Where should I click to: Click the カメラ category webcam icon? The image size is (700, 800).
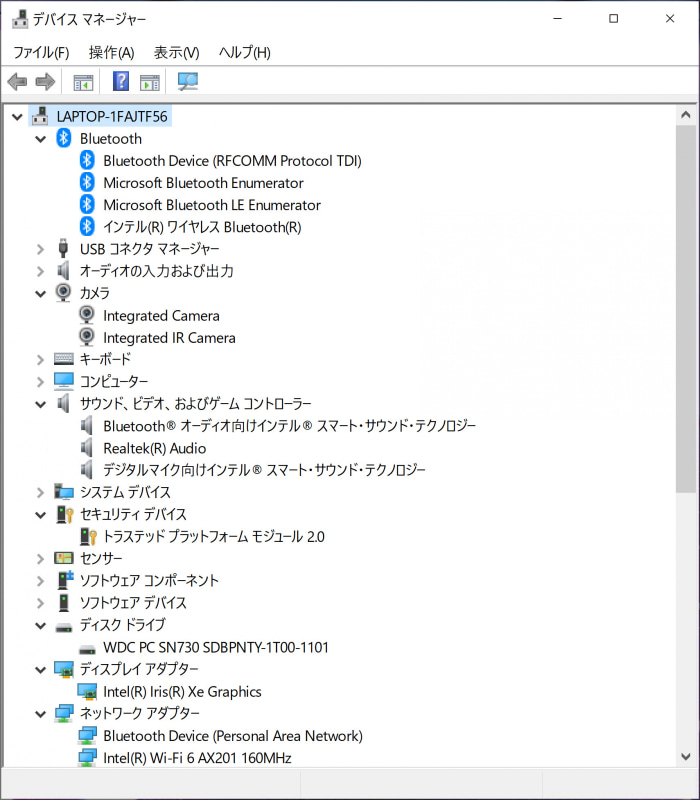[63, 292]
